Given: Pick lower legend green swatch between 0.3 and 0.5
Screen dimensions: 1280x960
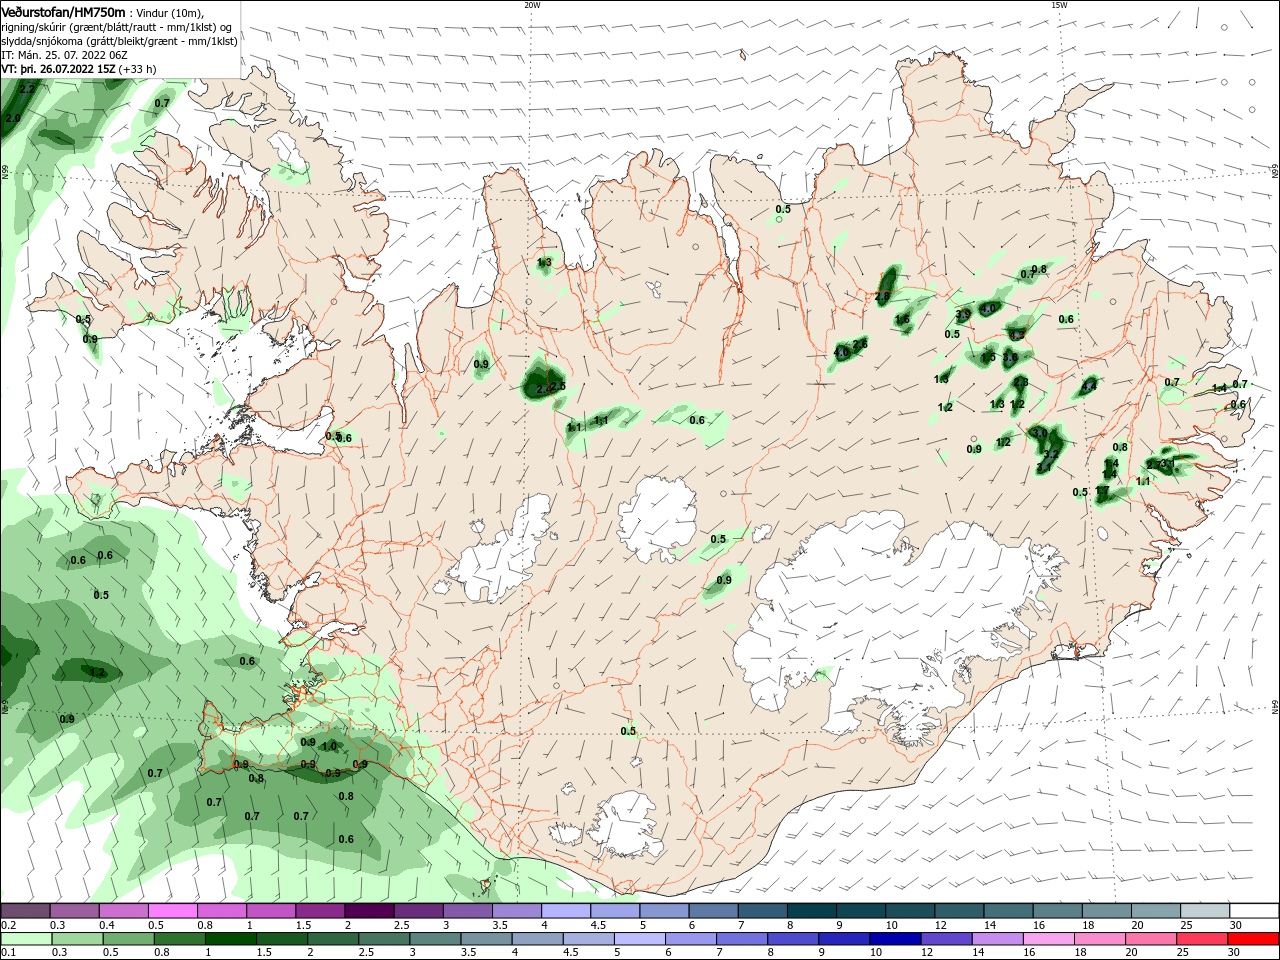Looking at the screenshot, I should point(77,939).
